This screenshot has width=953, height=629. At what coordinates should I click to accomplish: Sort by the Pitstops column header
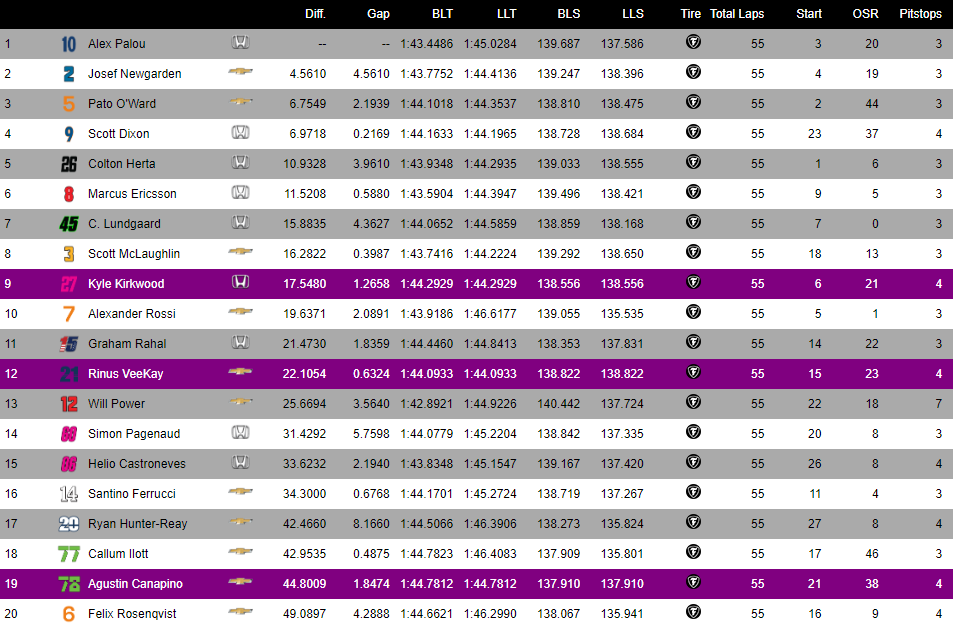tap(920, 14)
